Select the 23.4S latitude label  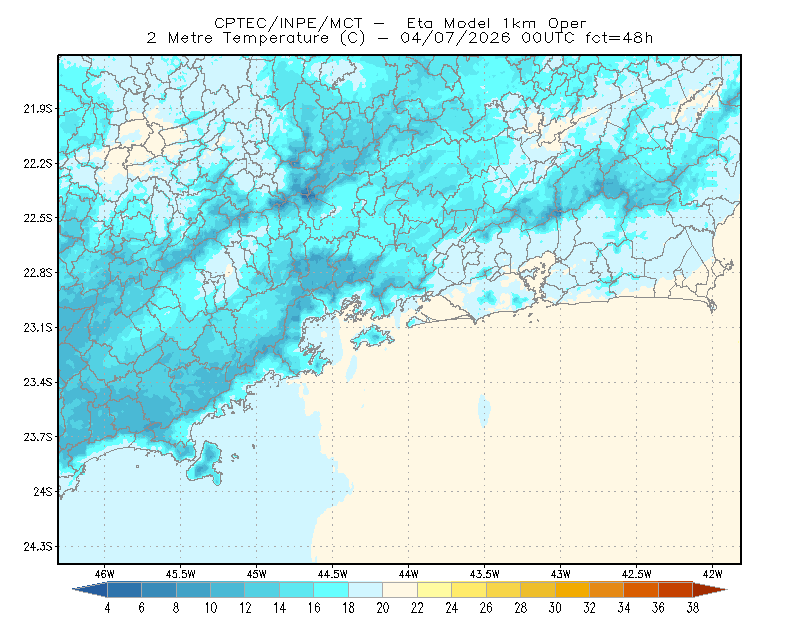38,382
